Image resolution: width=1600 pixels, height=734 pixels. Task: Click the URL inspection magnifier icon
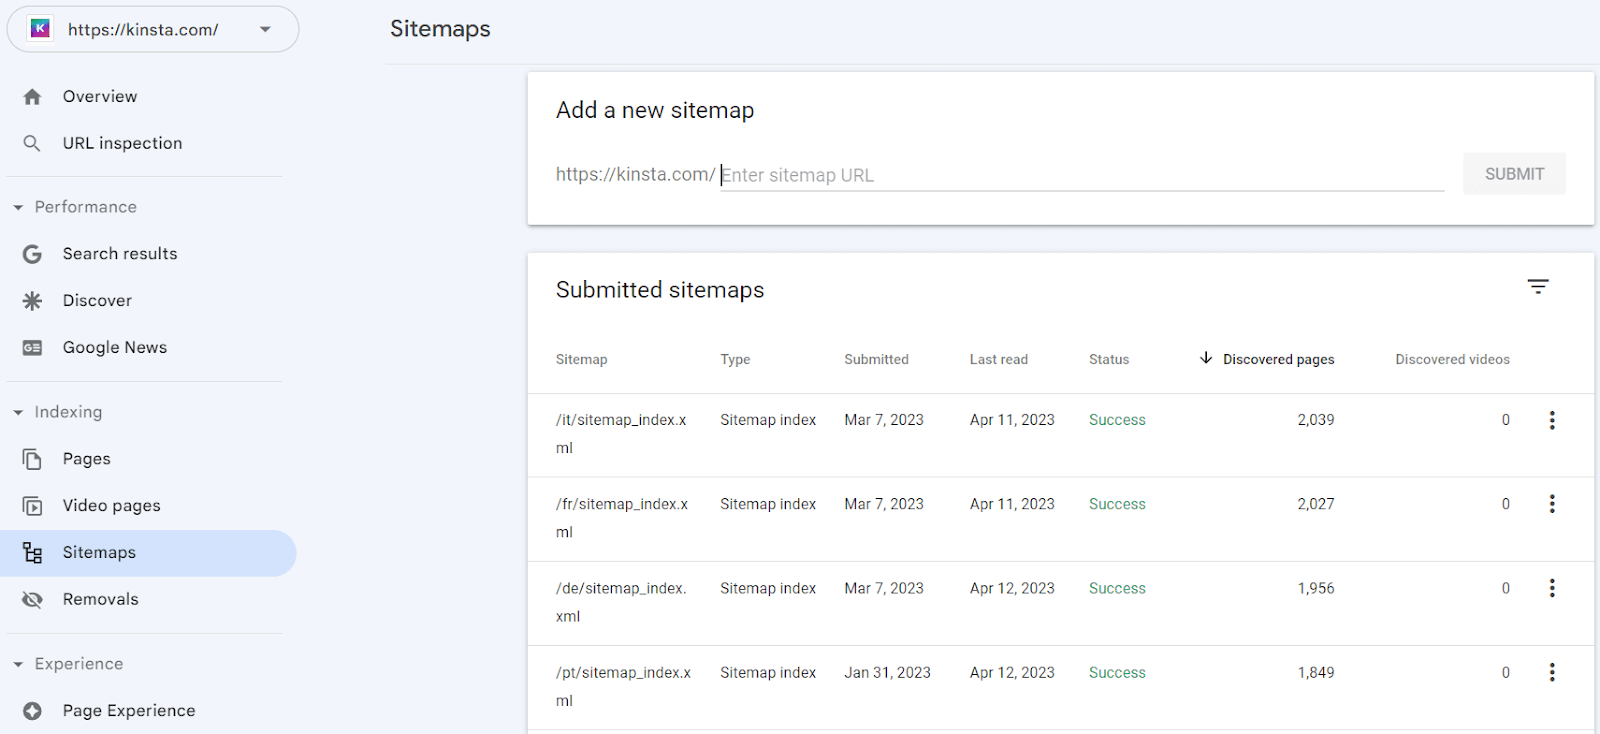point(32,143)
